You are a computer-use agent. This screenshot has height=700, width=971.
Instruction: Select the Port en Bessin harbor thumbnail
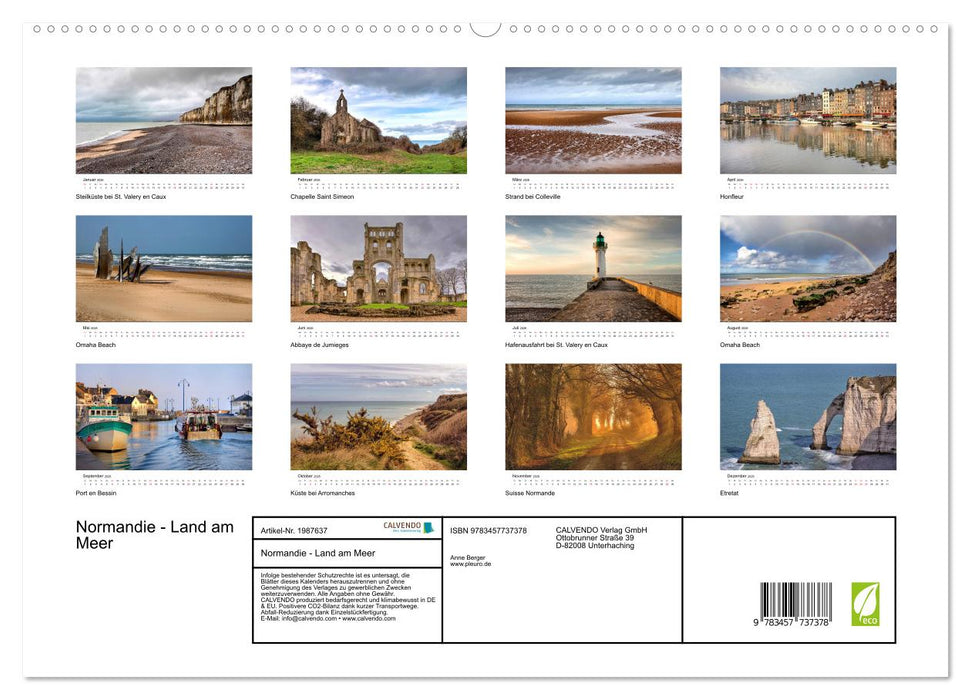pyautogui.click(x=164, y=416)
